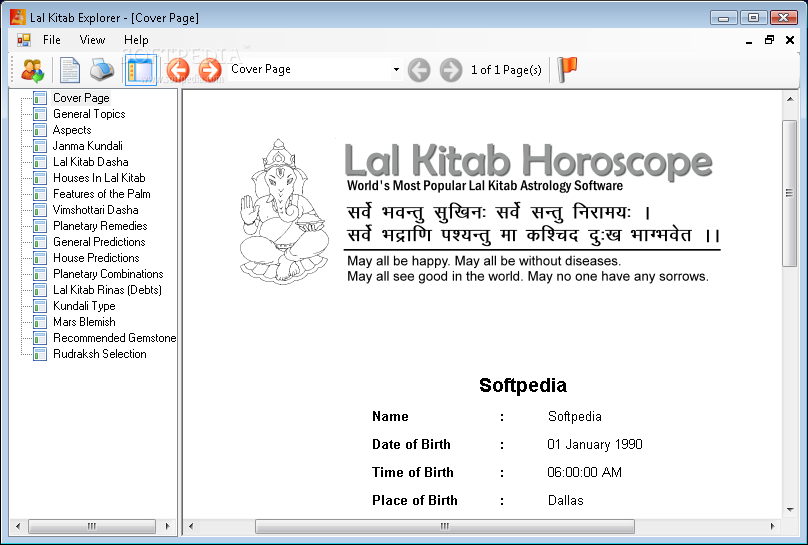This screenshot has height=545, width=808.
Task: Select Cover Page in the tree
Action: tap(81, 98)
